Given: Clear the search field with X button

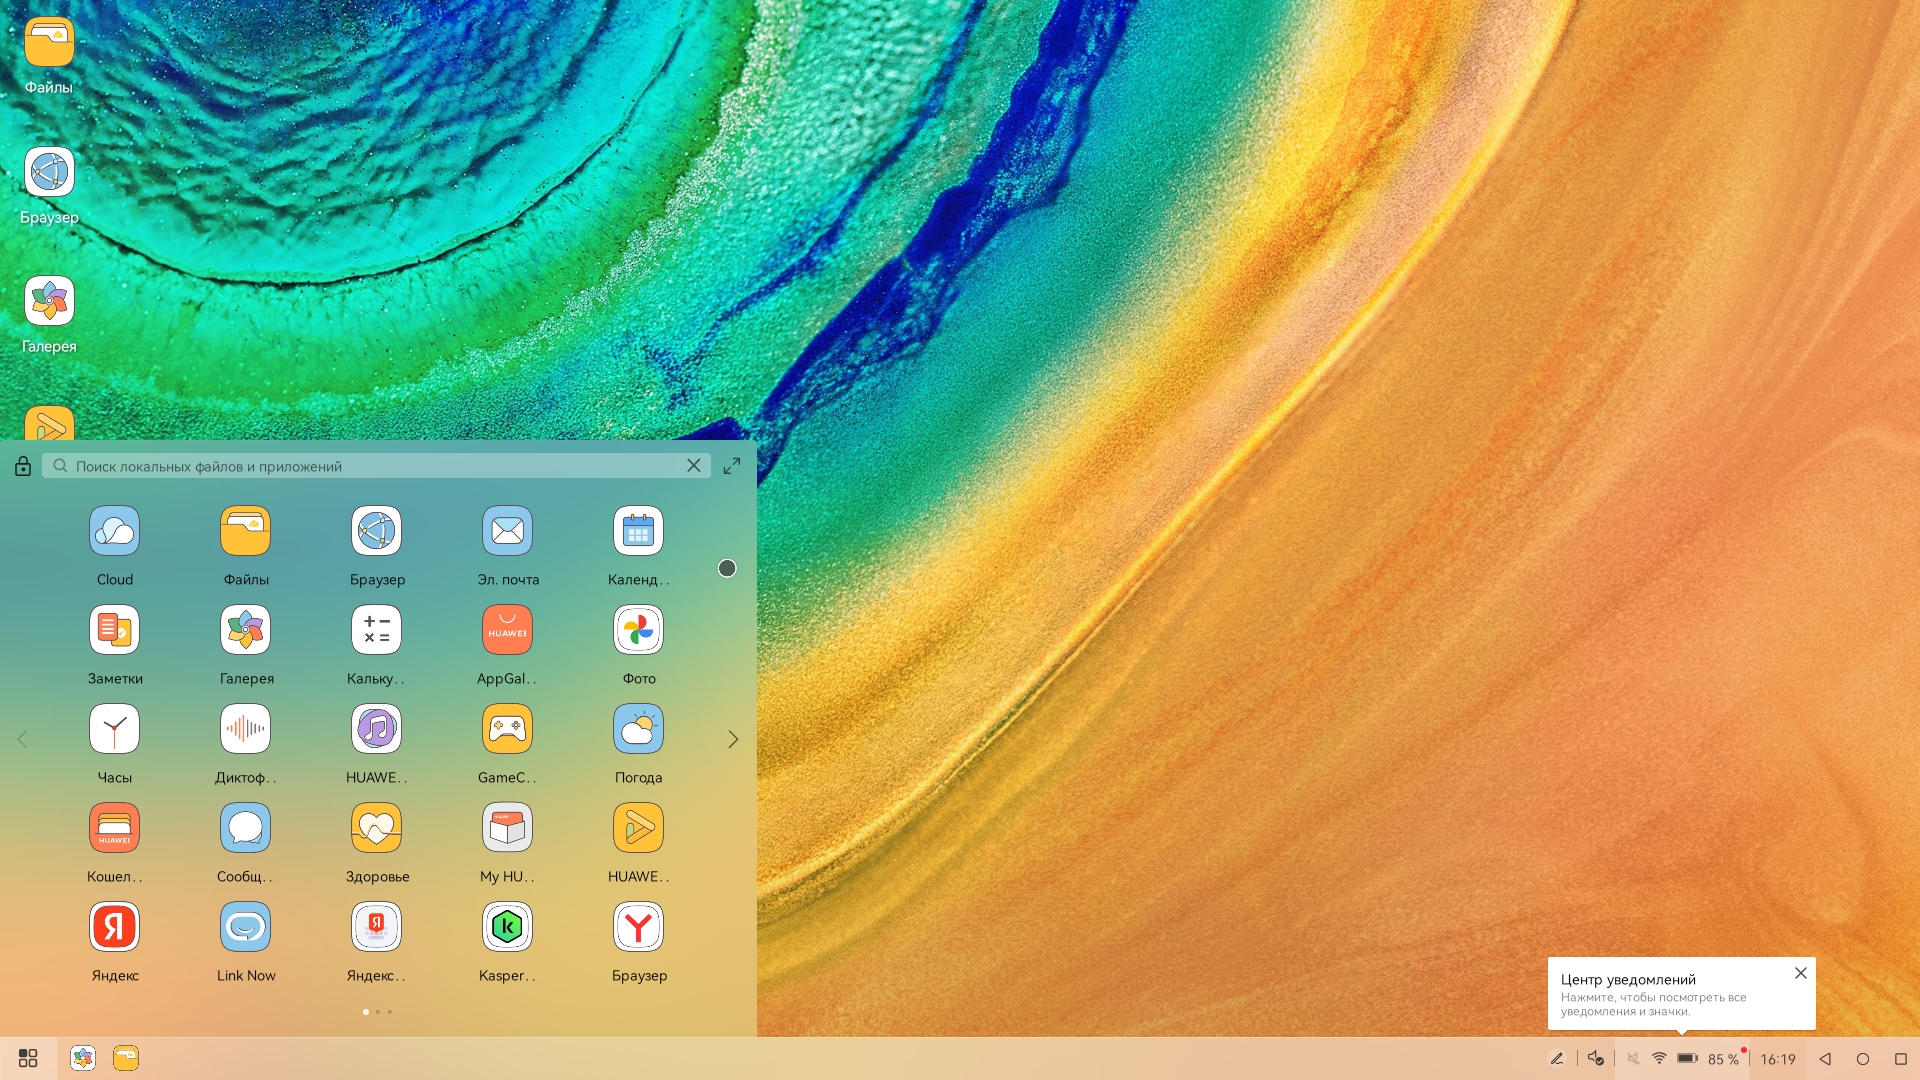Looking at the screenshot, I should [x=694, y=466].
